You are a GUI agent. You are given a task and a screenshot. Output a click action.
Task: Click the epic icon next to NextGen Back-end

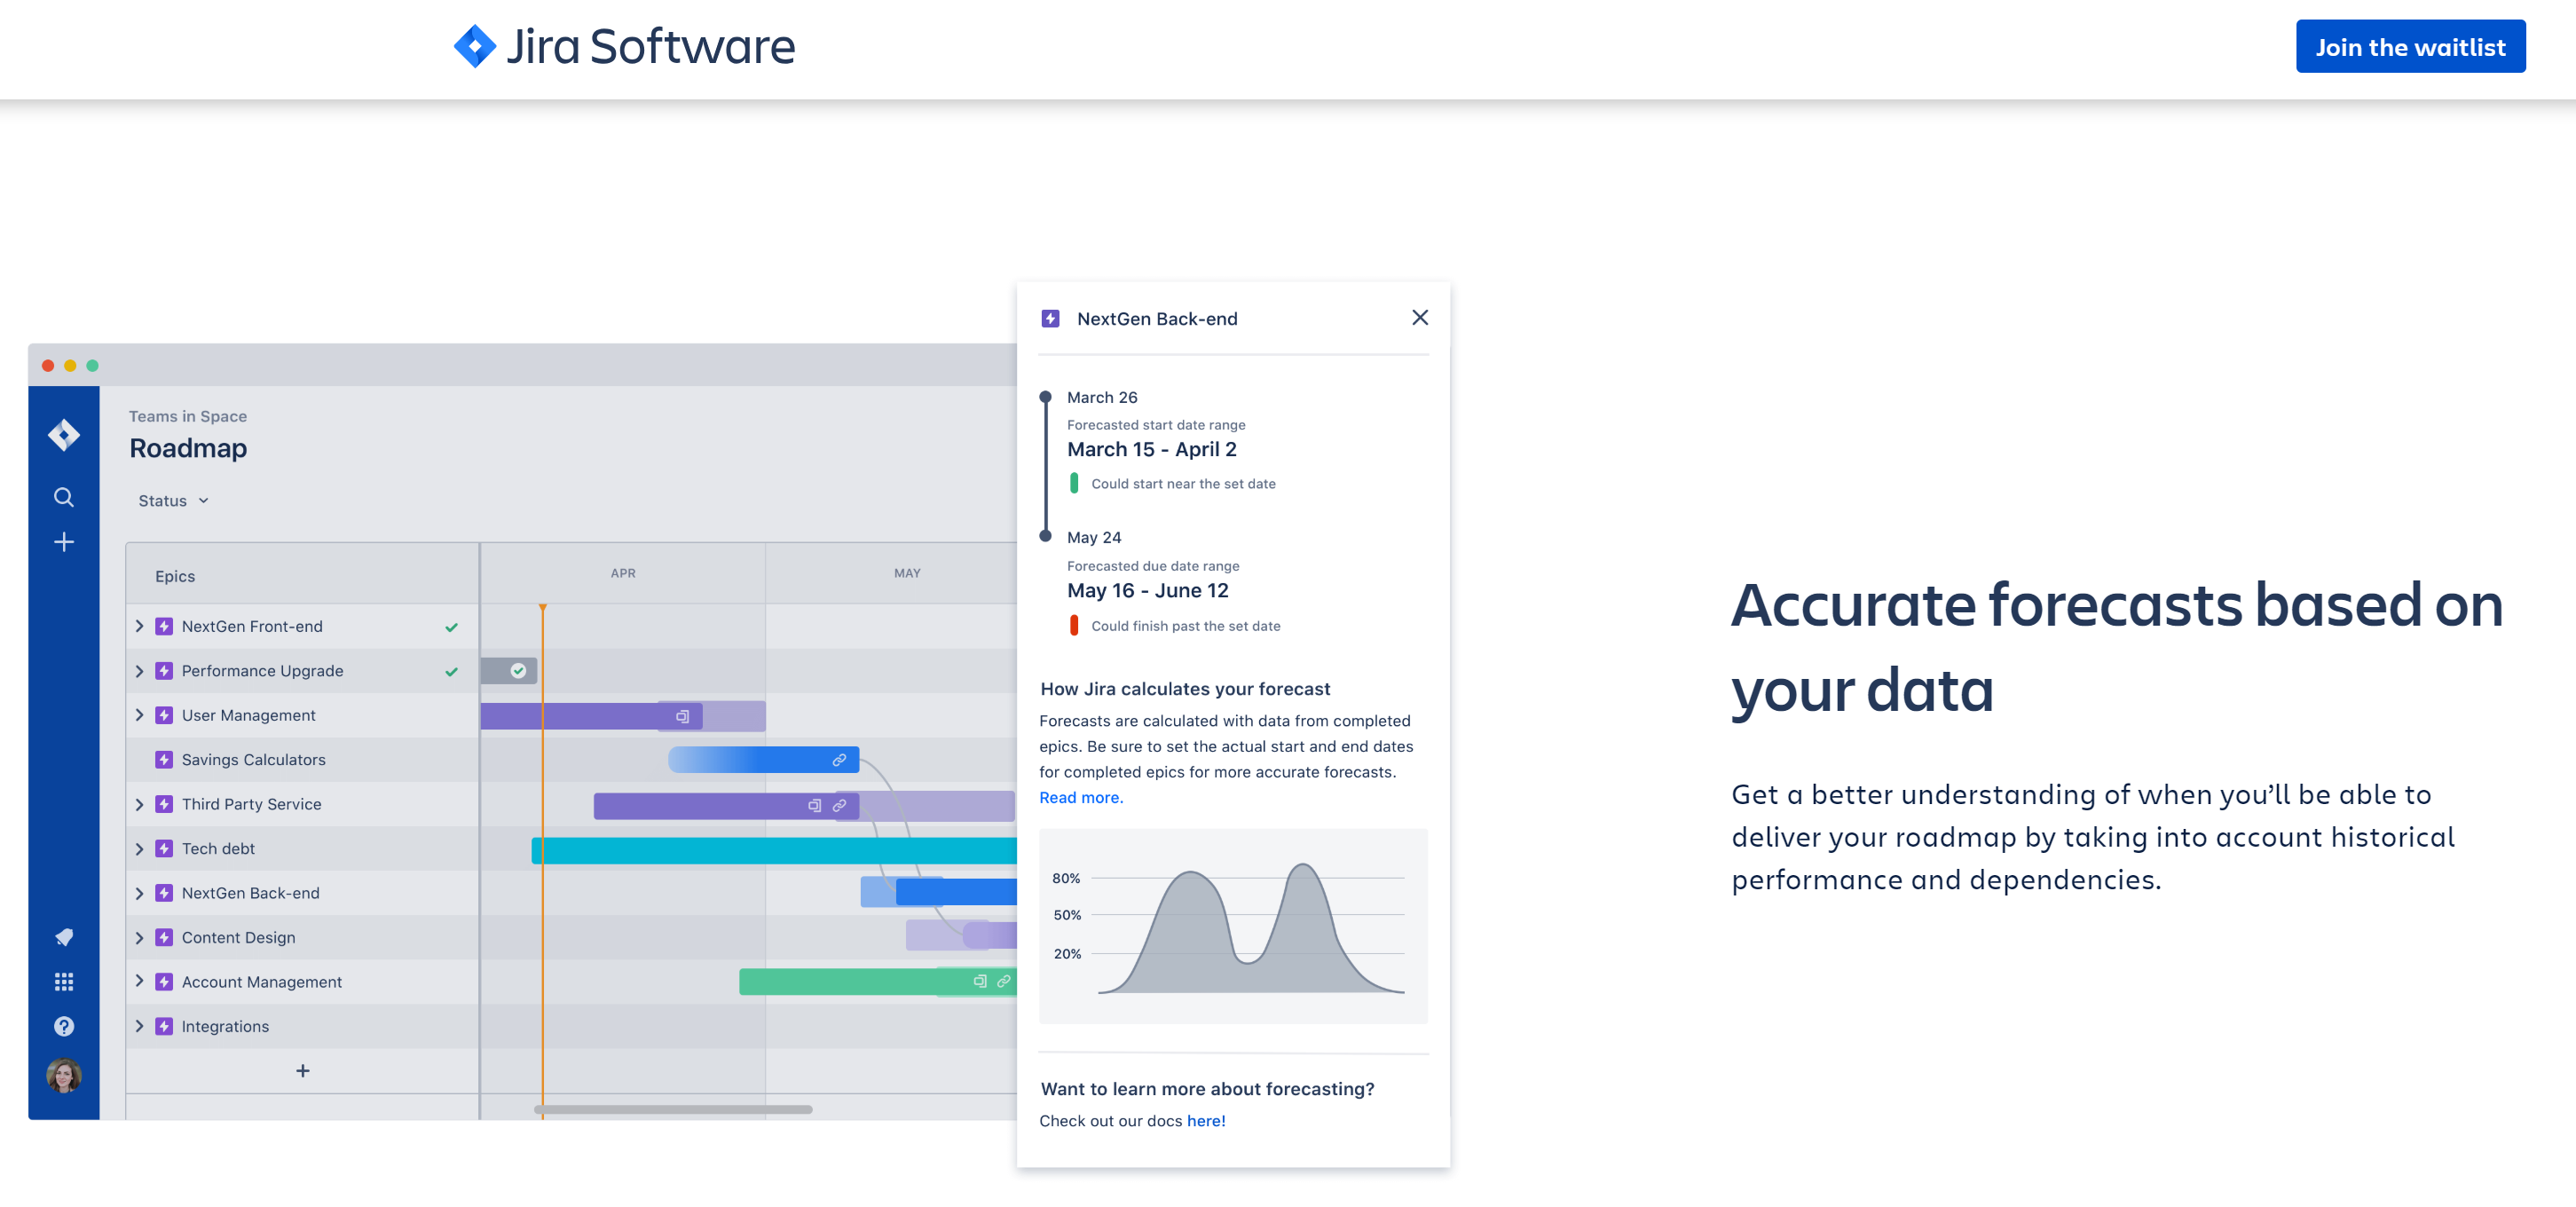tap(163, 892)
